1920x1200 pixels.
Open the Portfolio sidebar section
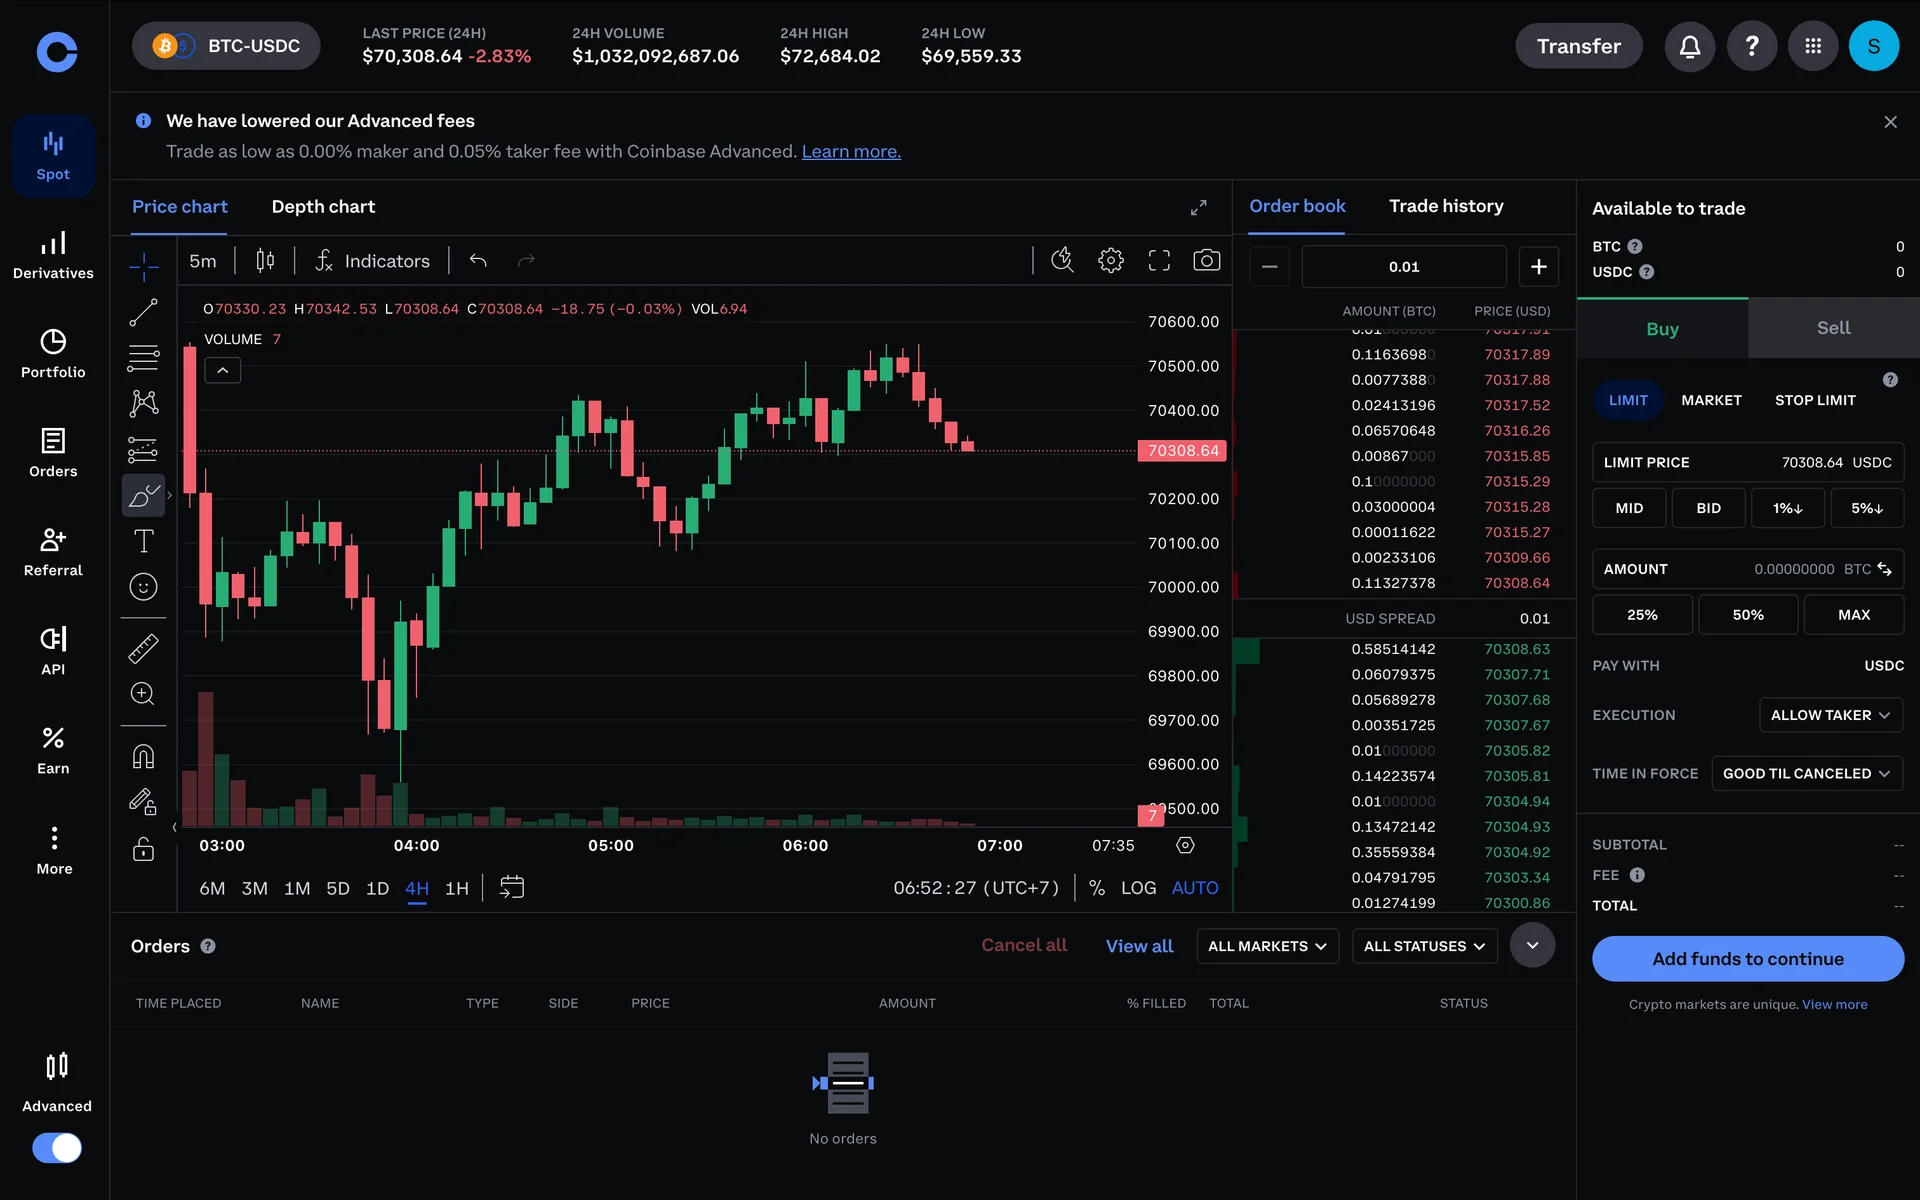click(53, 353)
